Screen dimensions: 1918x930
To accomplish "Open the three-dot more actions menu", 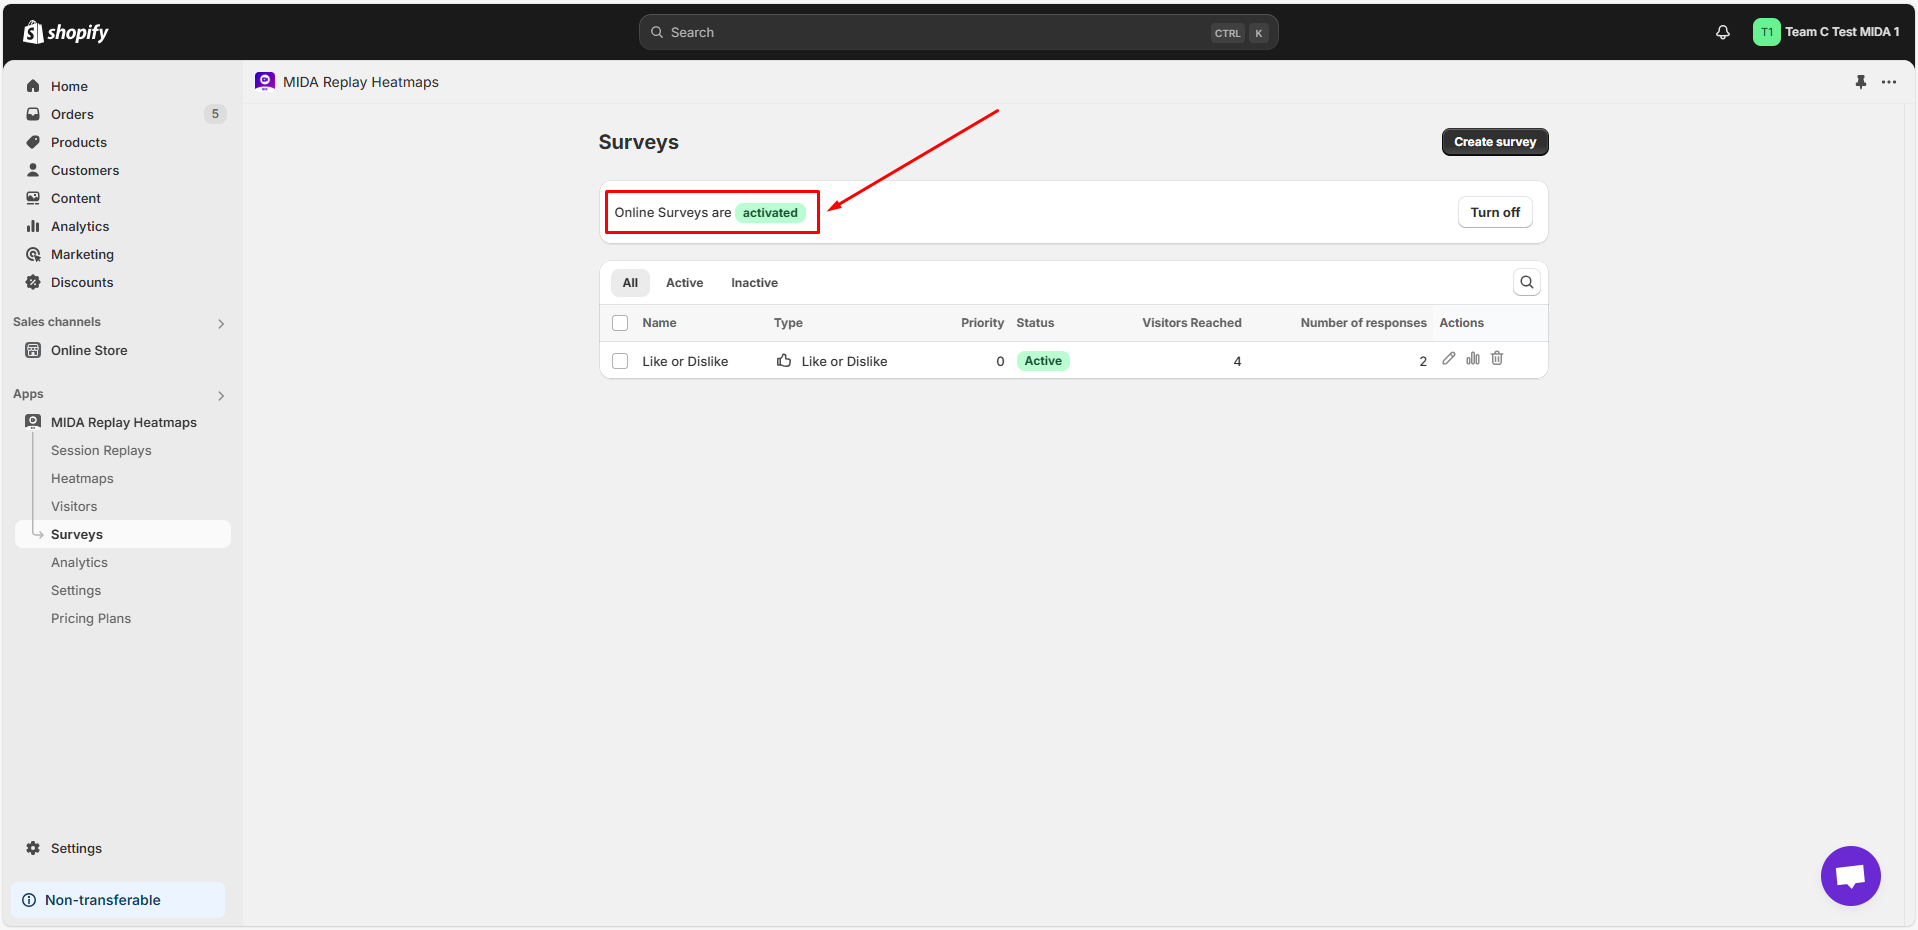I will pyautogui.click(x=1888, y=82).
